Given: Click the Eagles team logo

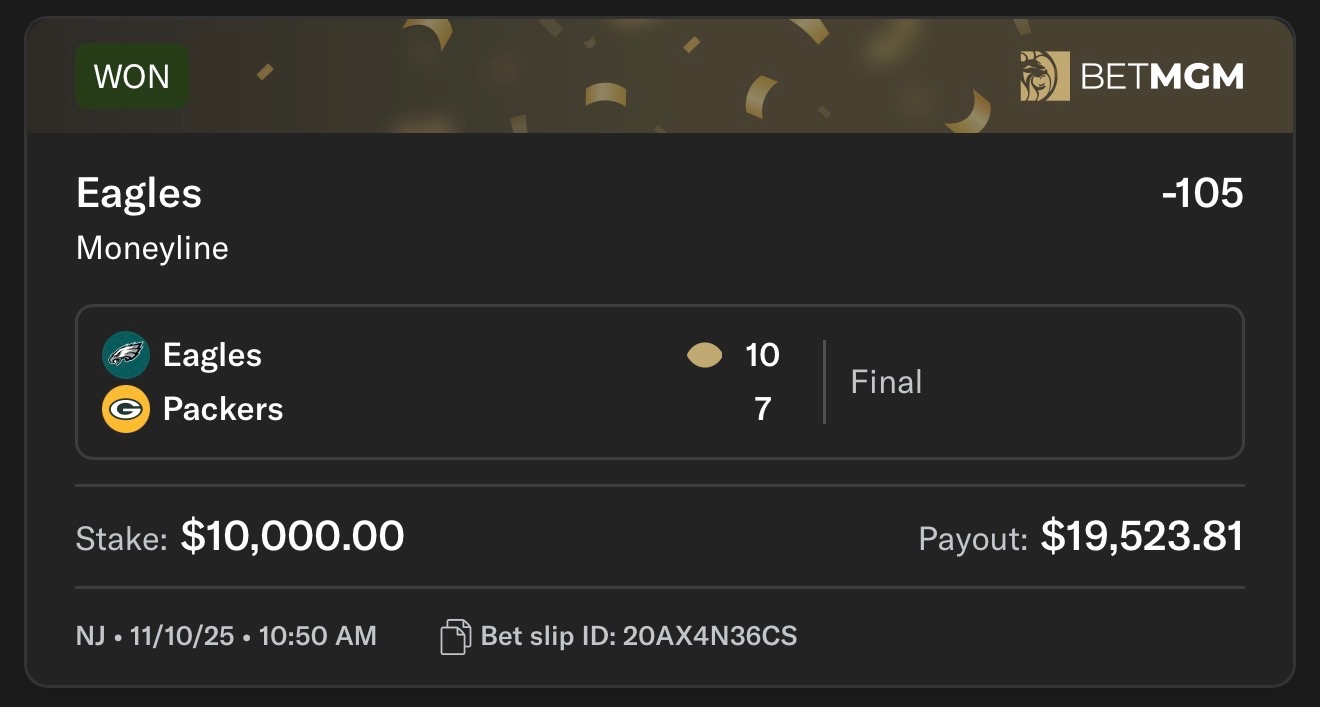Looking at the screenshot, I should point(126,355).
